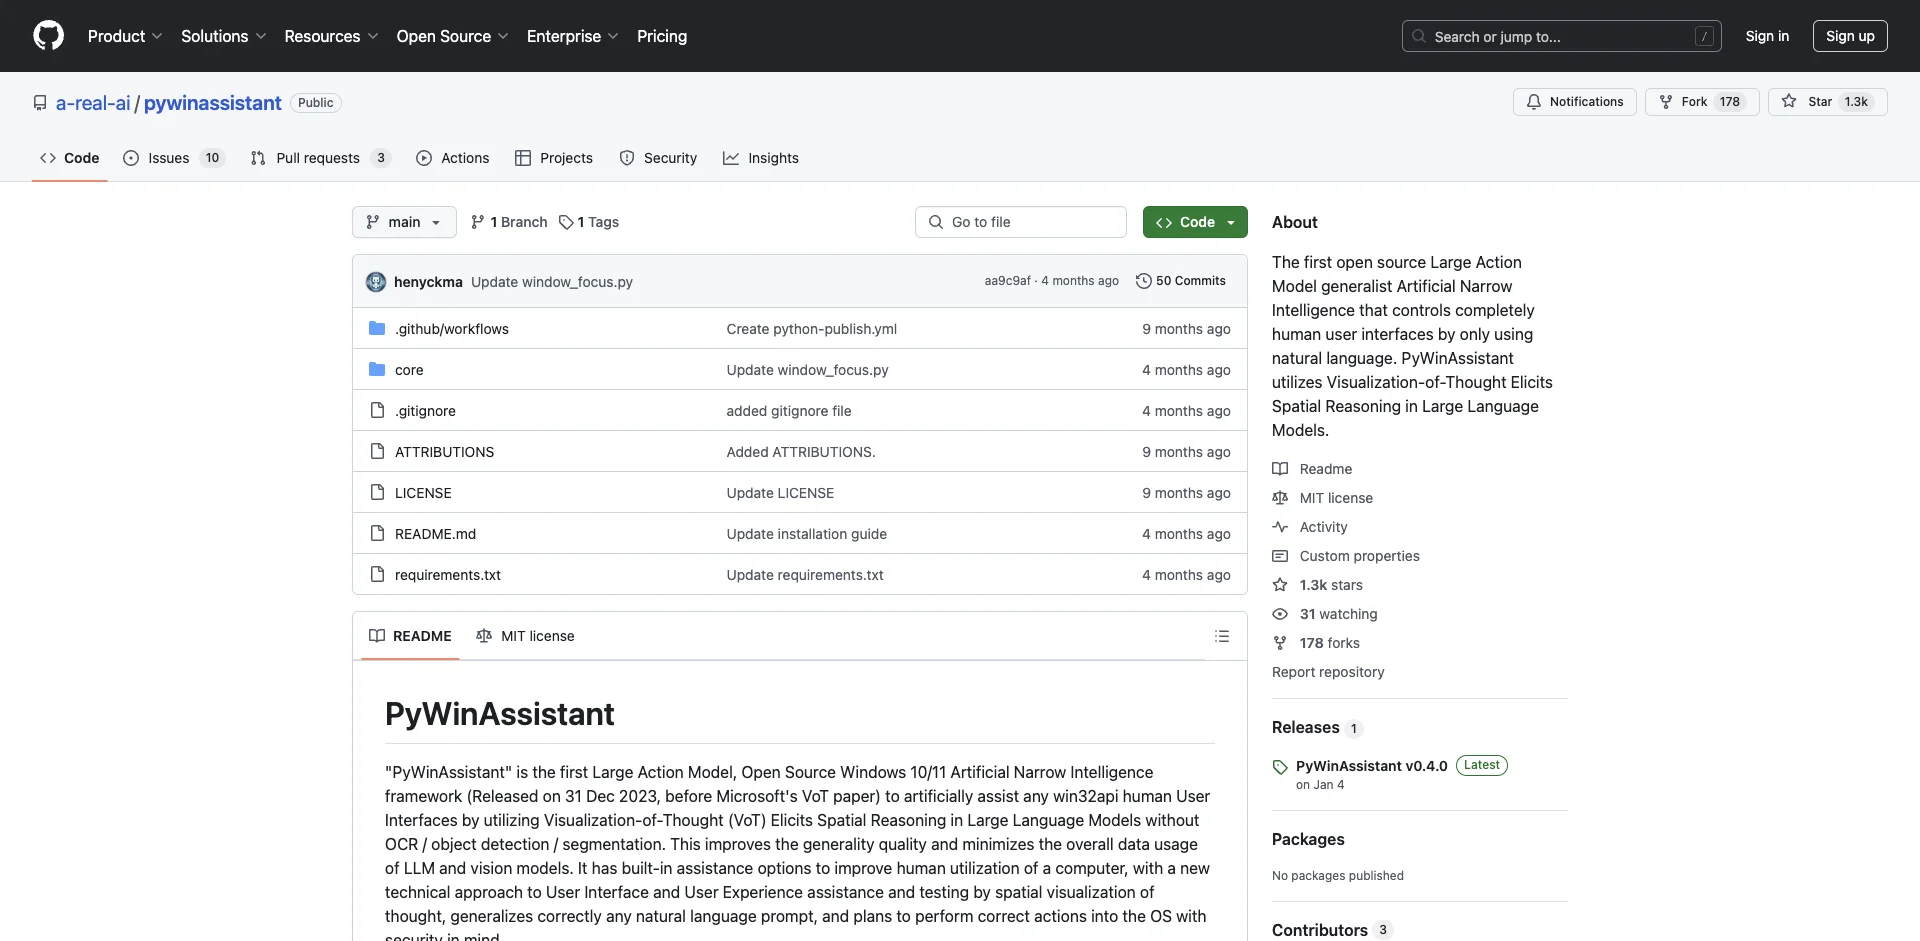
Task: Click the bell Notifications button
Action: pyautogui.click(x=1574, y=102)
